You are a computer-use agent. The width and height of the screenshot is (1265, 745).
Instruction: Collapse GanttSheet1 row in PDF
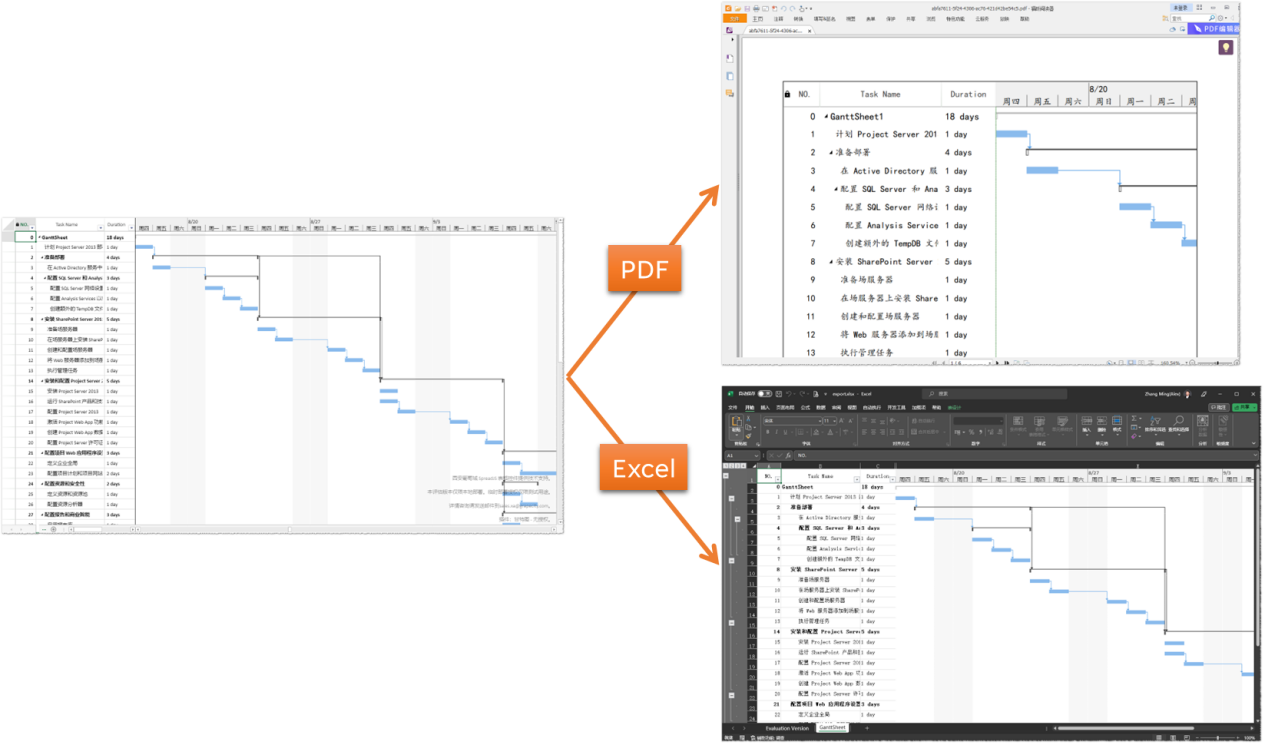825,117
